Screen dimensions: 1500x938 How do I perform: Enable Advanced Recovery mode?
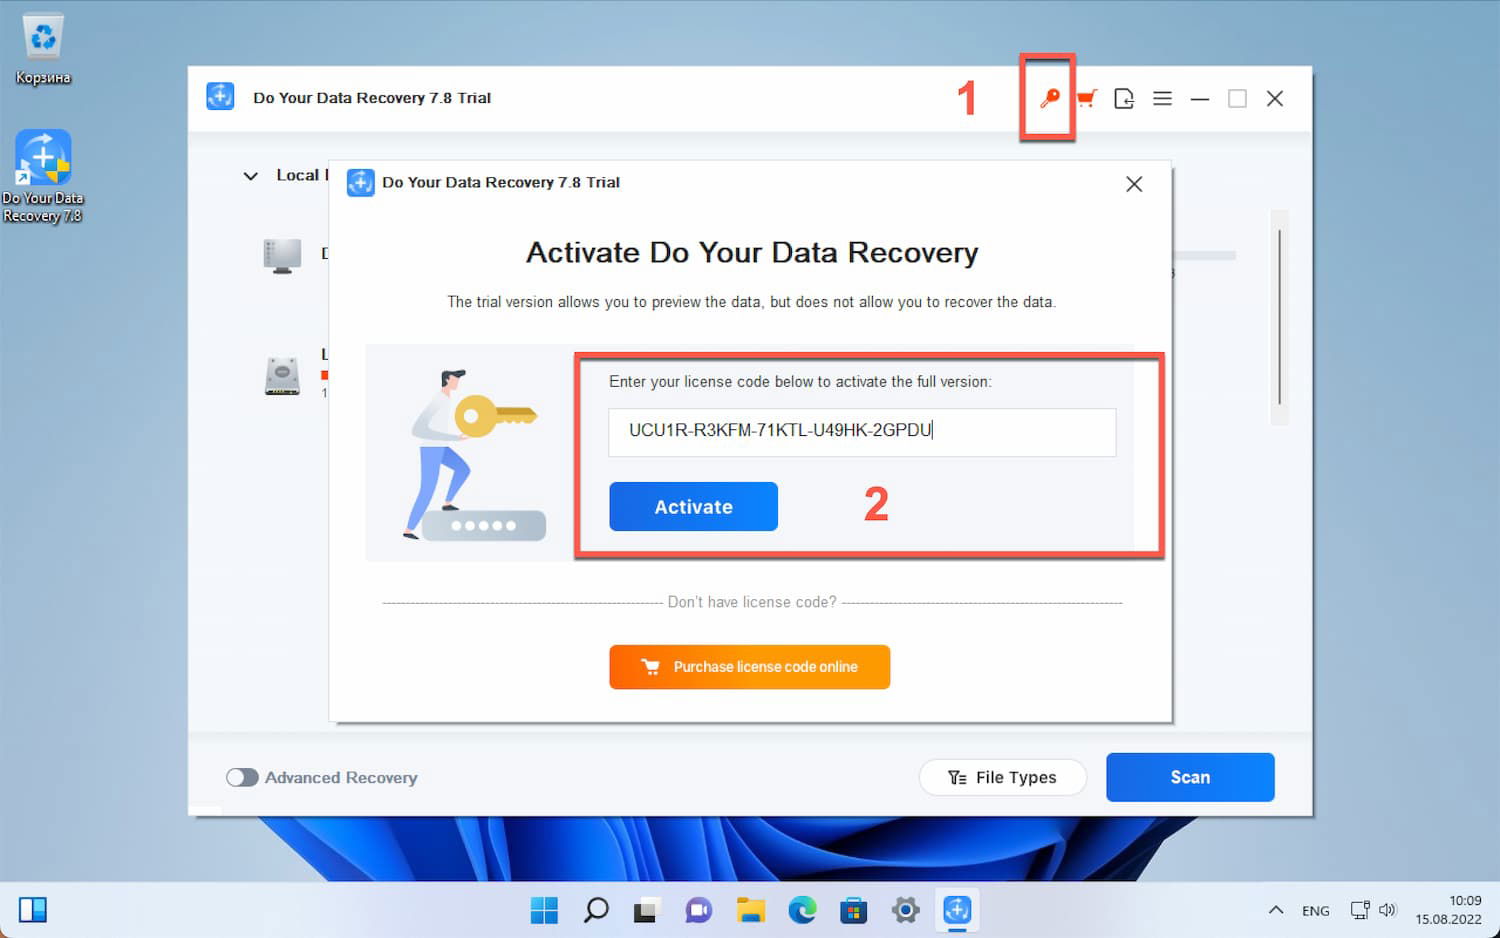242,777
